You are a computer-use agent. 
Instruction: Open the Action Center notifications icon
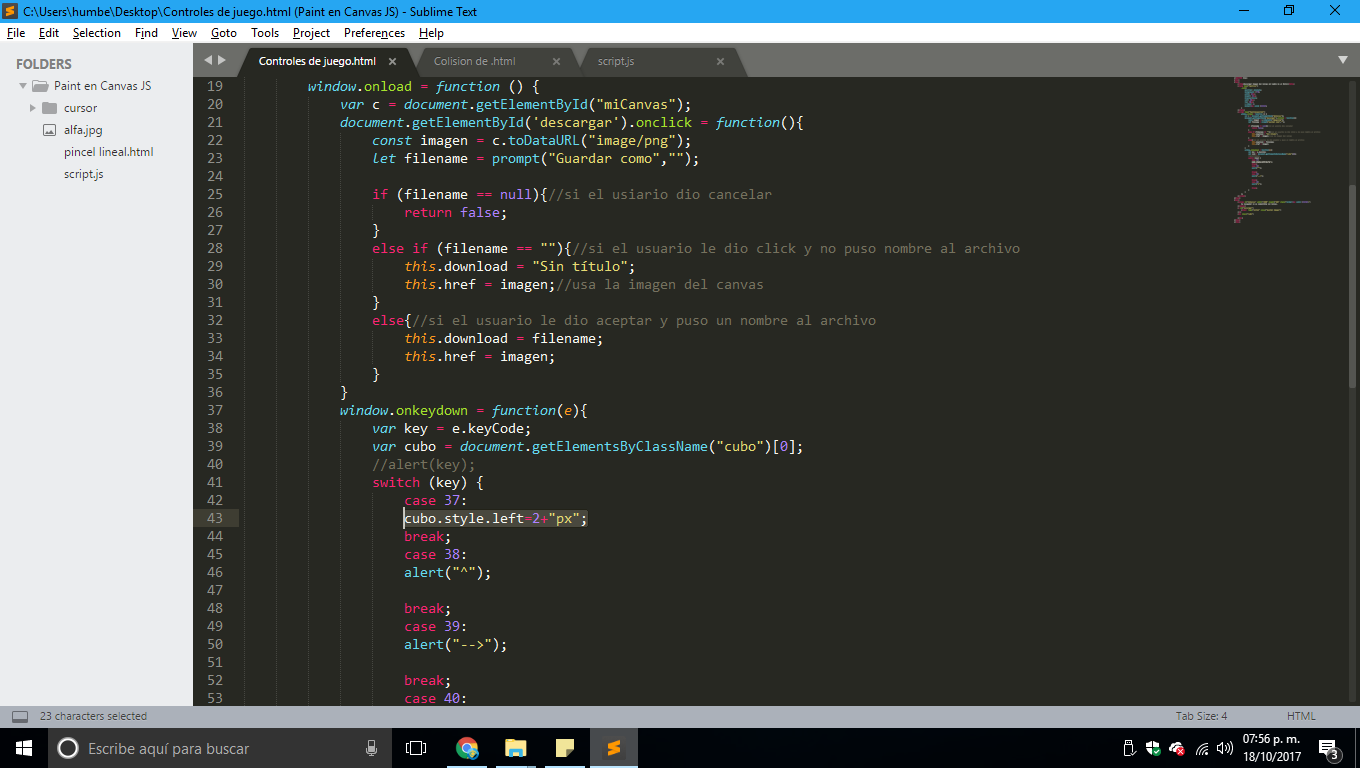(x=1329, y=748)
